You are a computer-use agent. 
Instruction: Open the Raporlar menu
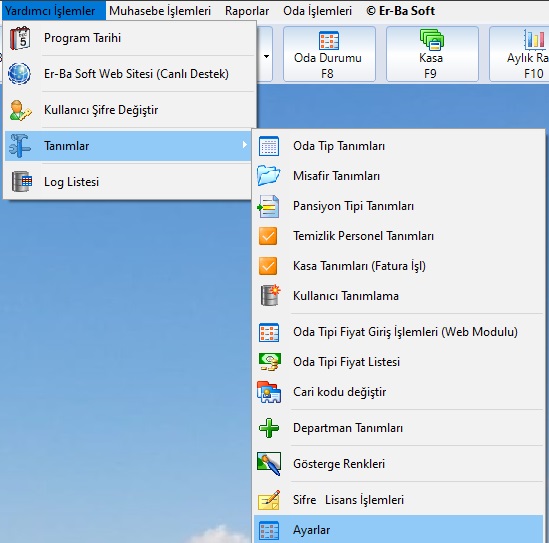pyautogui.click(x=247, y=11)
